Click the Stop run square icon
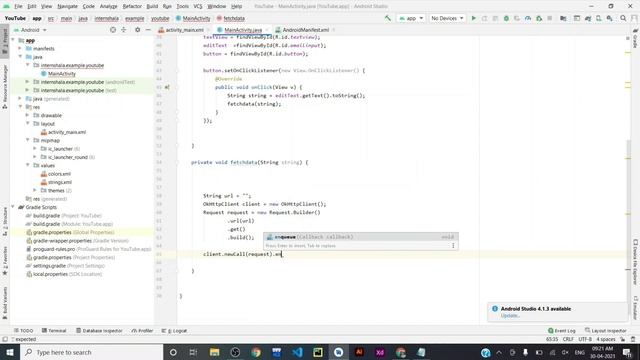The height and width of the screenshot is (360, 640). pos(550,18)
